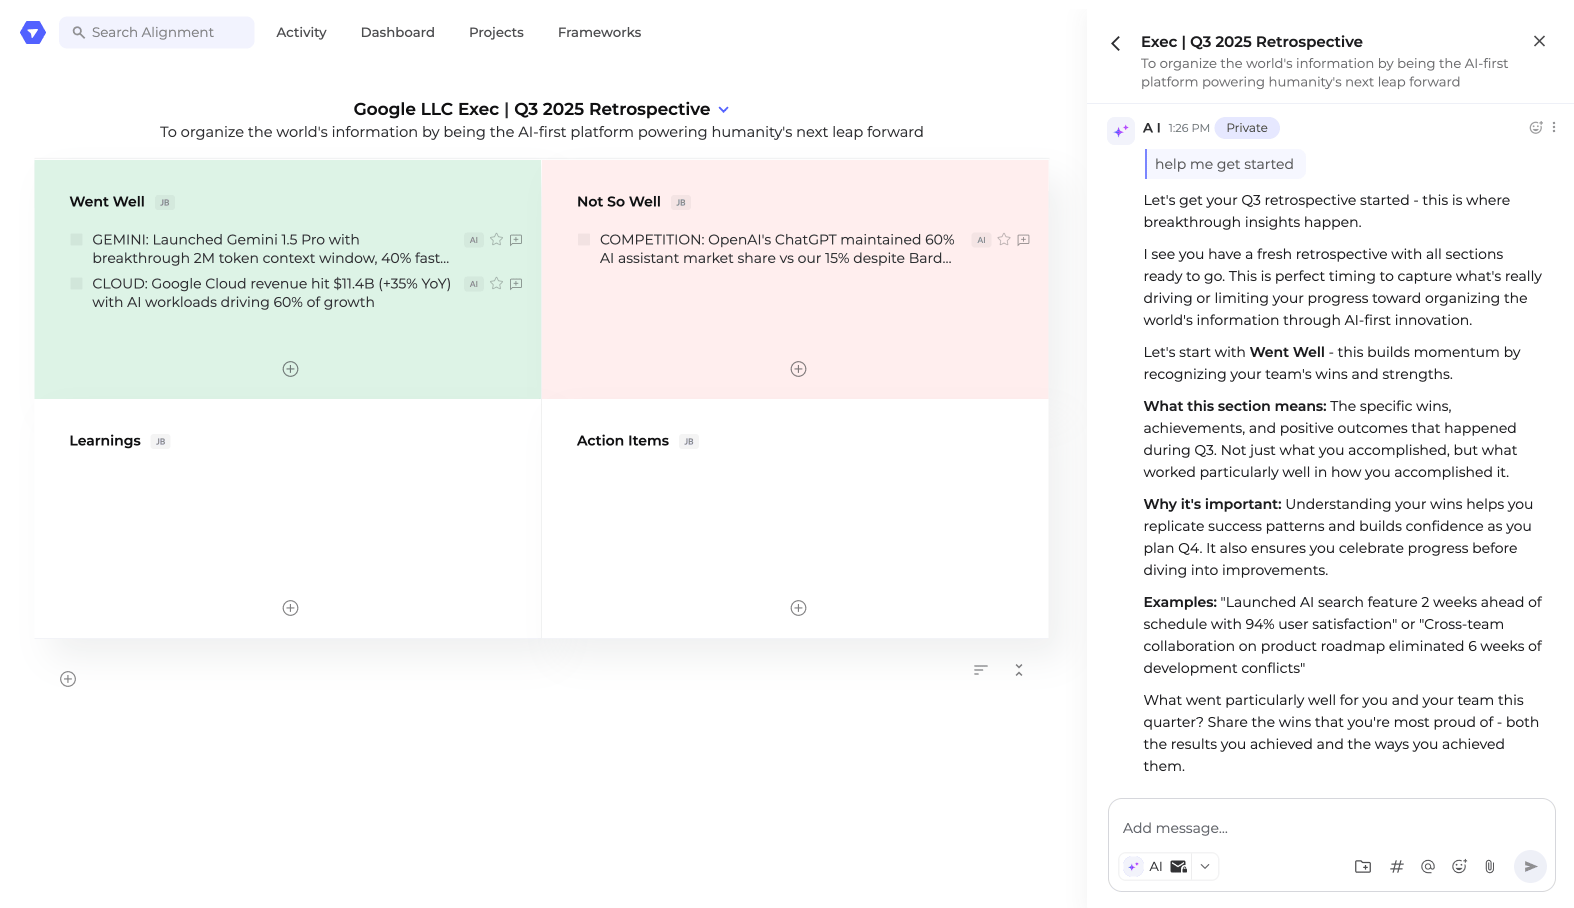
Task: Click the panel title 'Exec | Q3 2025 Retrospective'
Action: 1252,42
